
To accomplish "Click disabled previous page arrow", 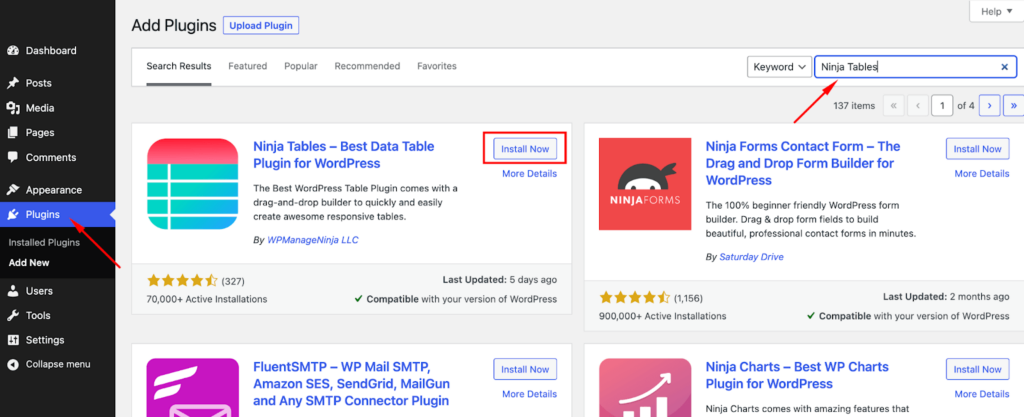I will [918, 105].
